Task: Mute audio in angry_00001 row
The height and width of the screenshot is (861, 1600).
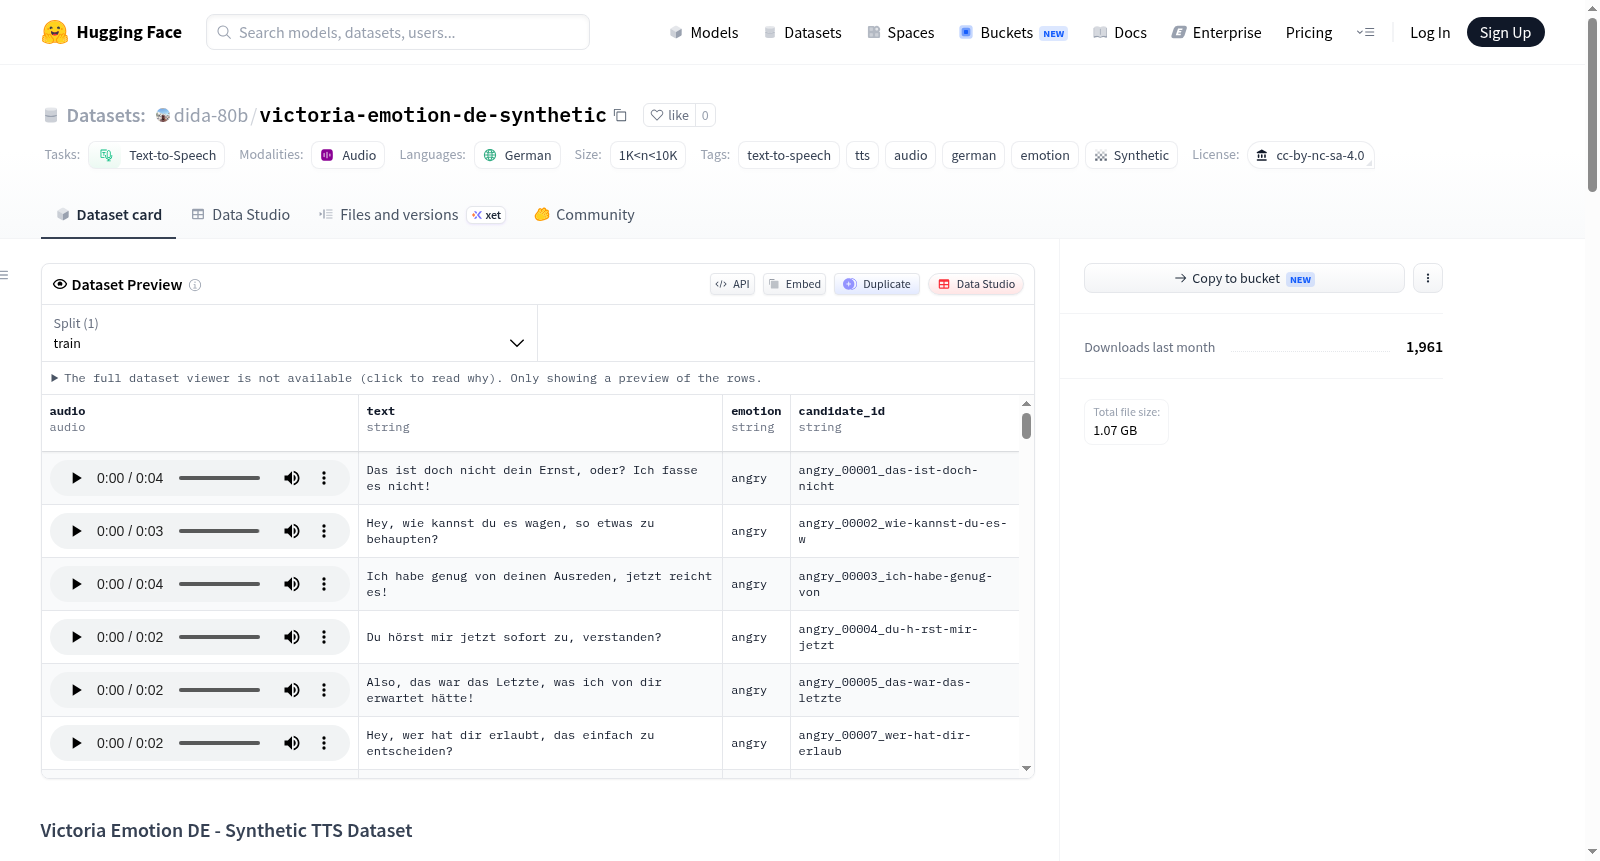Action: tap(292, 478)
